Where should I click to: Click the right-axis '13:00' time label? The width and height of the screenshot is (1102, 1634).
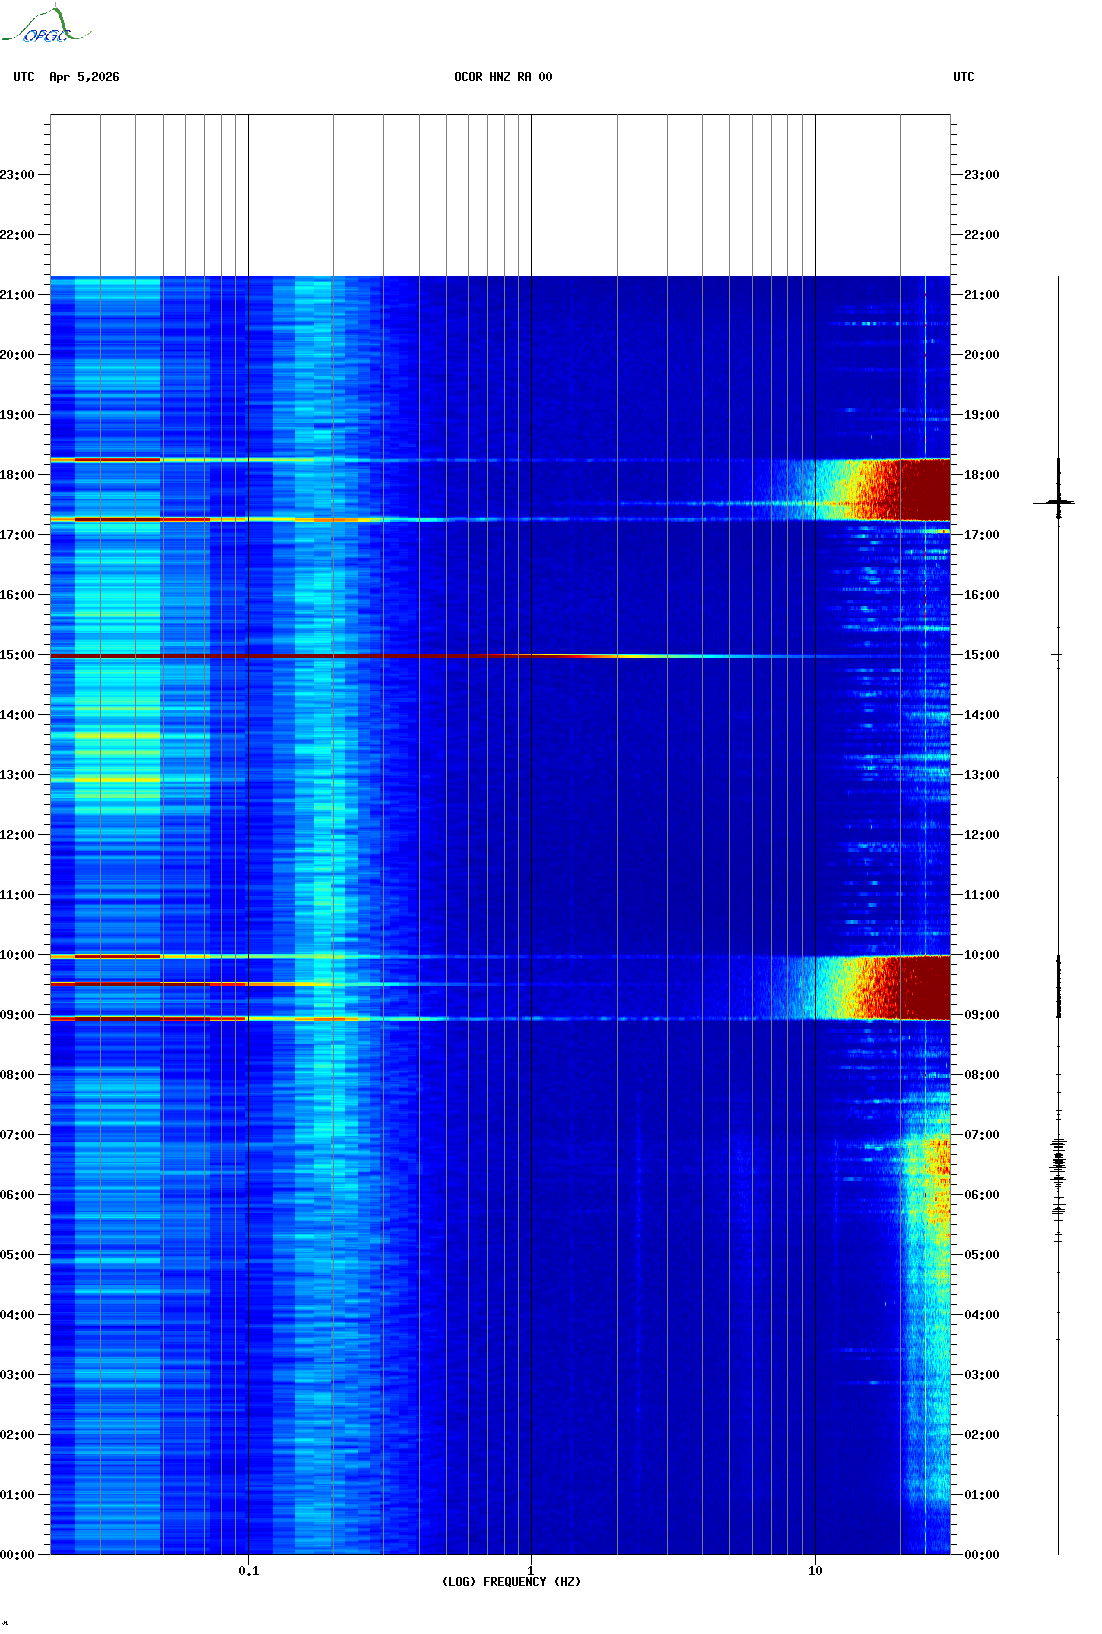coord(981,775)
